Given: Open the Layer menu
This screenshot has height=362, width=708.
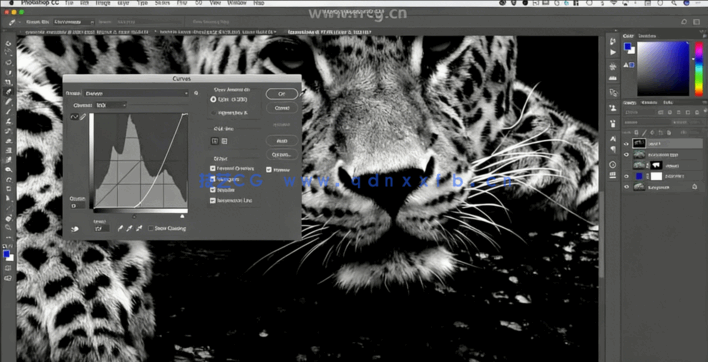Looking at the screenshot, I should (x=123, y=3).
